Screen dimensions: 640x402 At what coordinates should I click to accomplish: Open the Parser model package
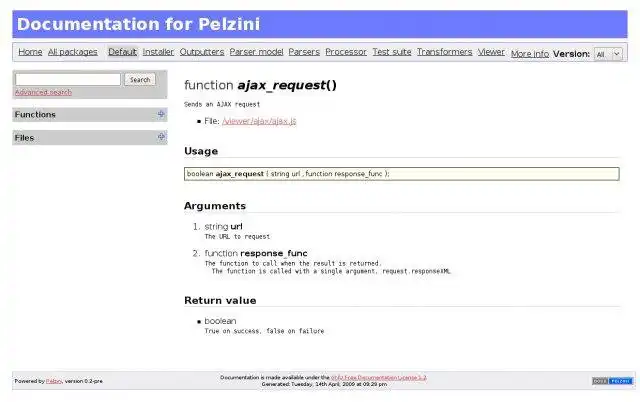[x=257, y=52]
